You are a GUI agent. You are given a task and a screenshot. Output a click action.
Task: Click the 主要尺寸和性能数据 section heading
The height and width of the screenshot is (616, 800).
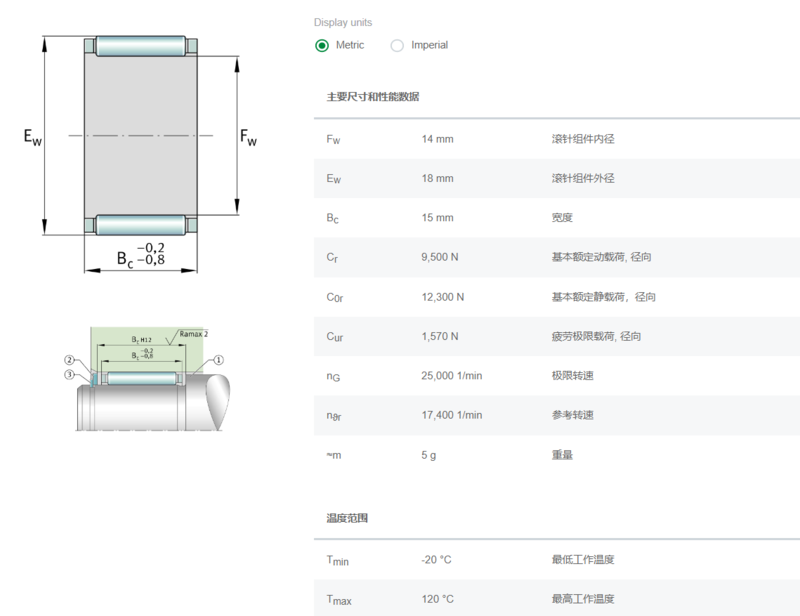[x=373, y=97]
